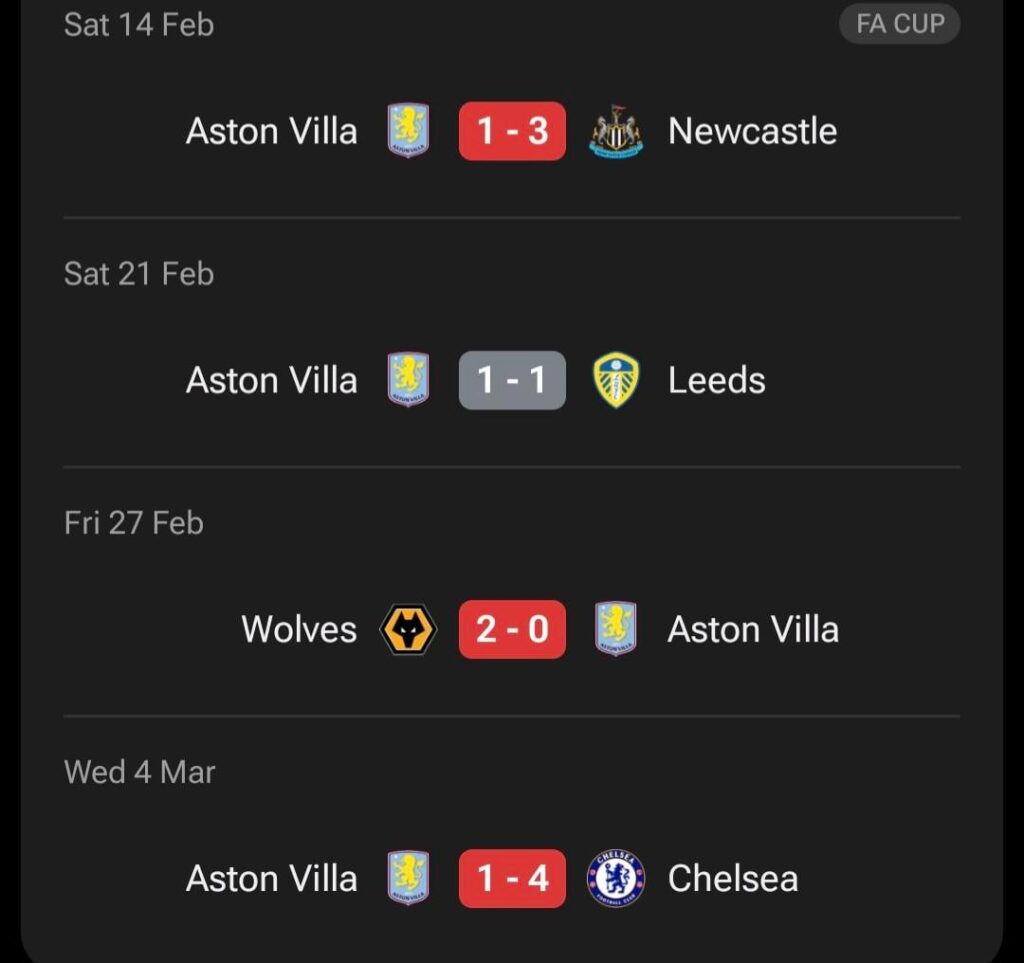1024x963 pixels.
Task: Select the 1-1 Leeds draw score
Action: [511, 379]
